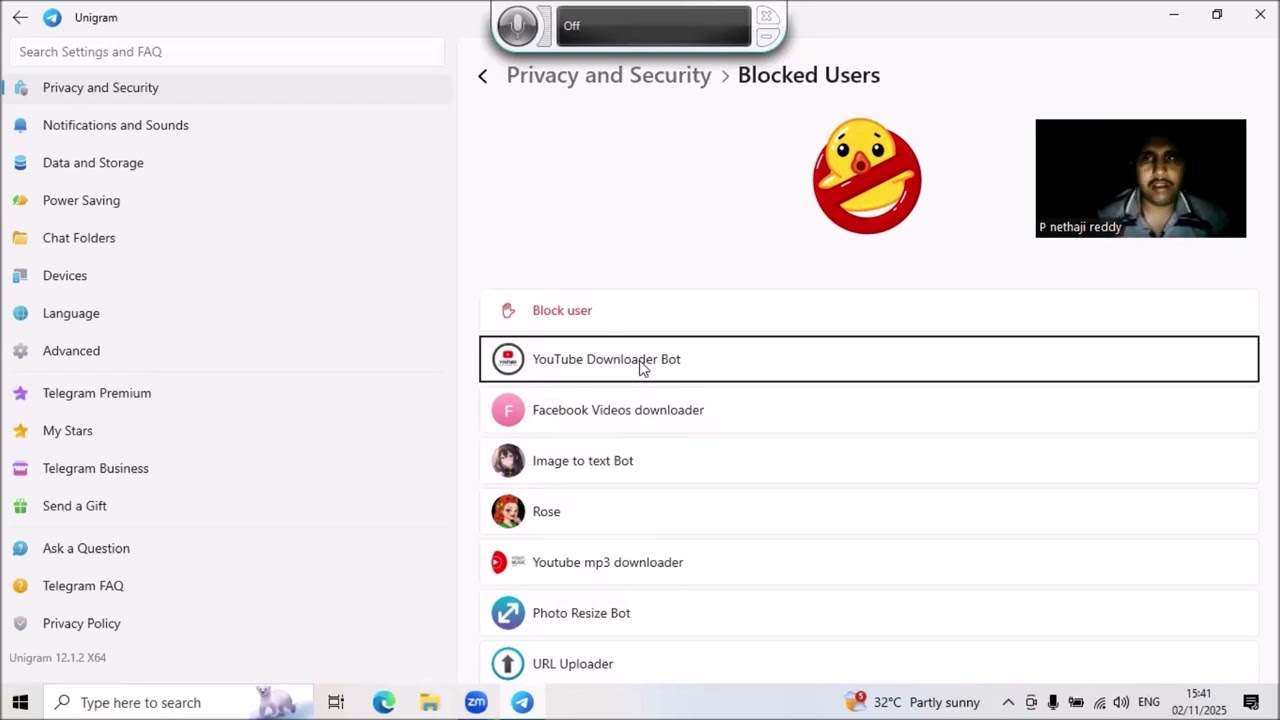This screenshot has width=1280, height=720.
Task: Select the URL Uploader blocked entry
Action: (869, 664)
